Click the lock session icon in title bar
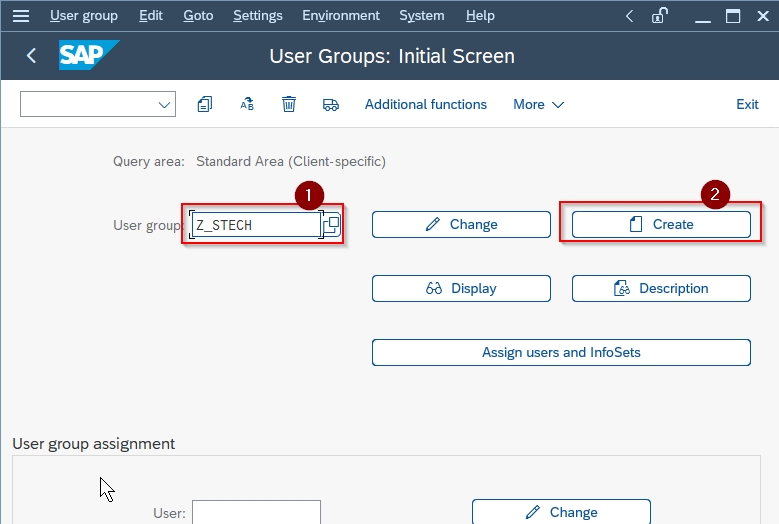 (660, 16)
